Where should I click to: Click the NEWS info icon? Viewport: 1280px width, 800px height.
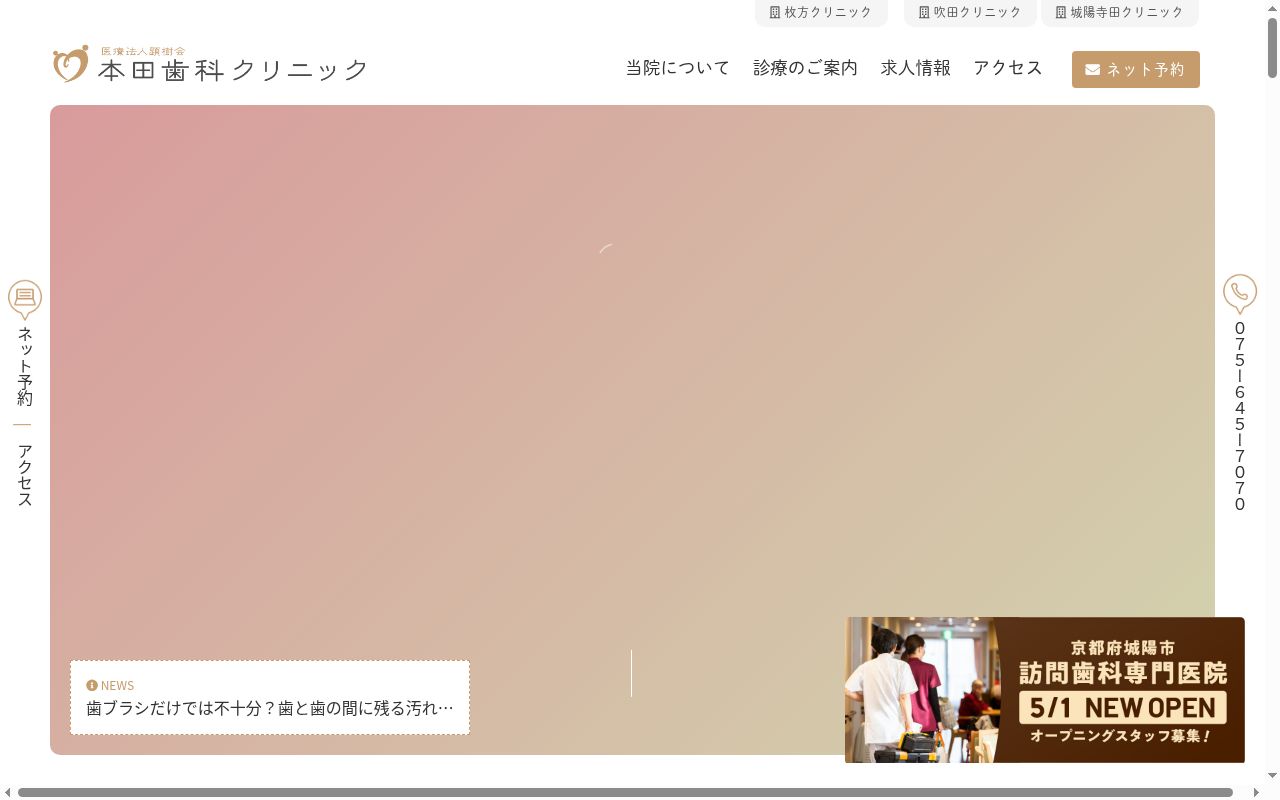pos(92,685)
